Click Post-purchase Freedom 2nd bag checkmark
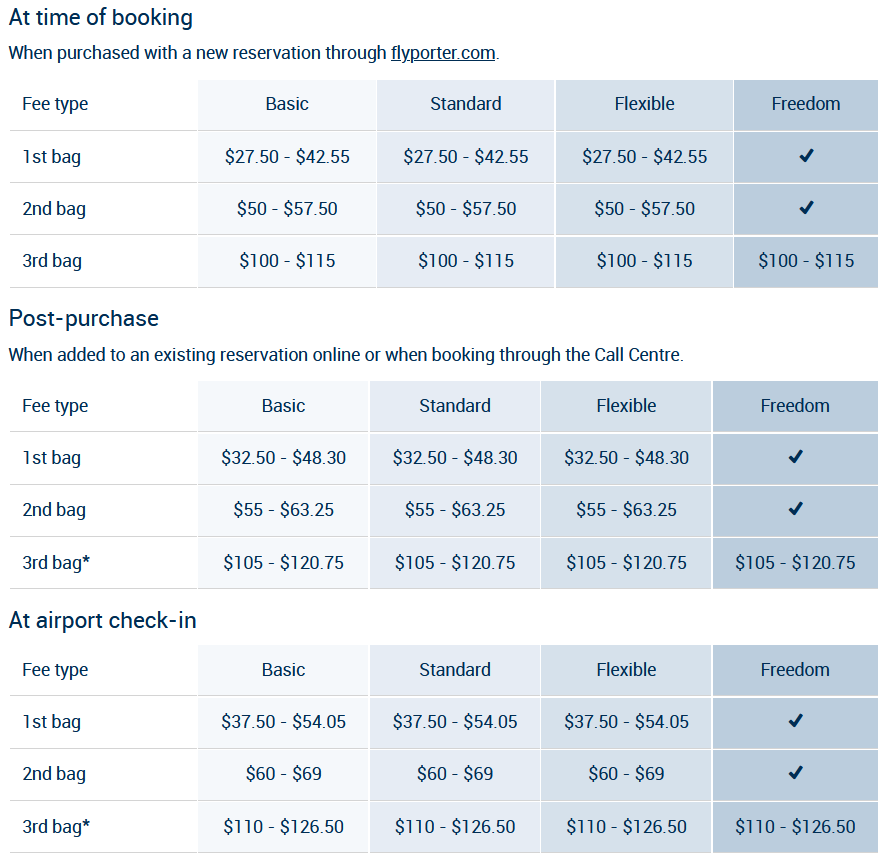 pos(795,509)
